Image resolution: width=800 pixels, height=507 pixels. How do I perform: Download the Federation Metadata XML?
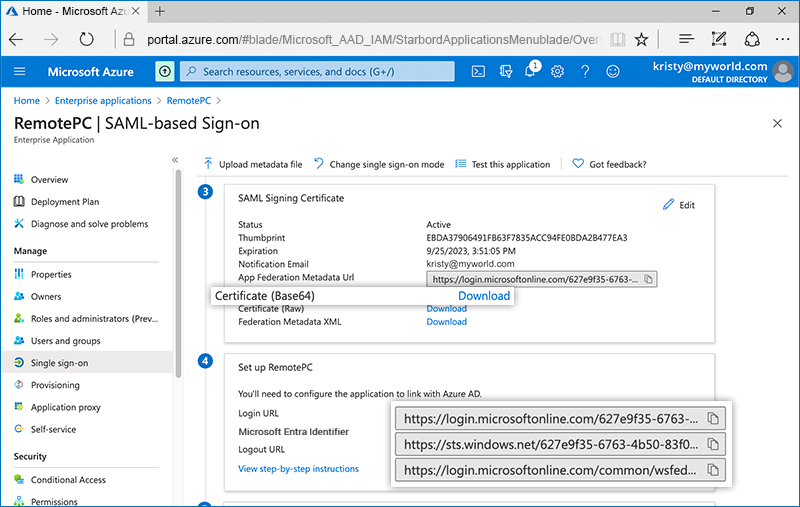pyautogui.click(x=446, y=322)
